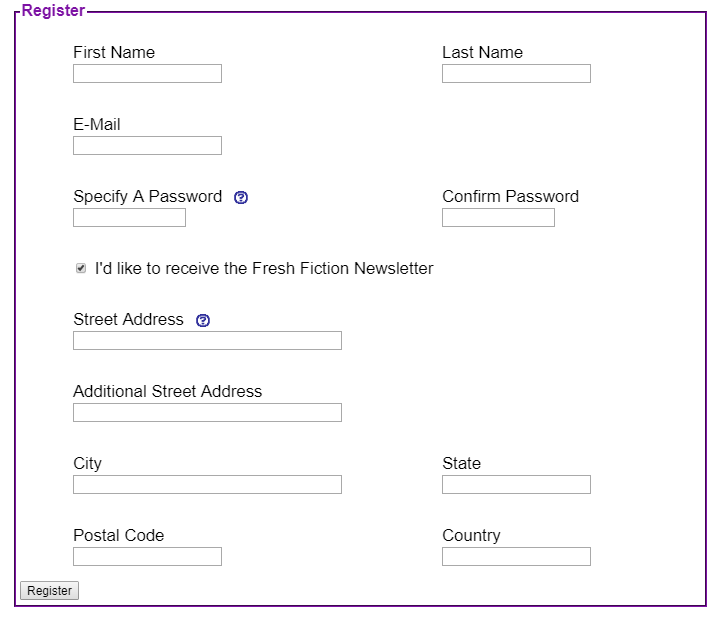Click the help icon beside Specify A Password

pyautogui.click(x=241, y=197)
